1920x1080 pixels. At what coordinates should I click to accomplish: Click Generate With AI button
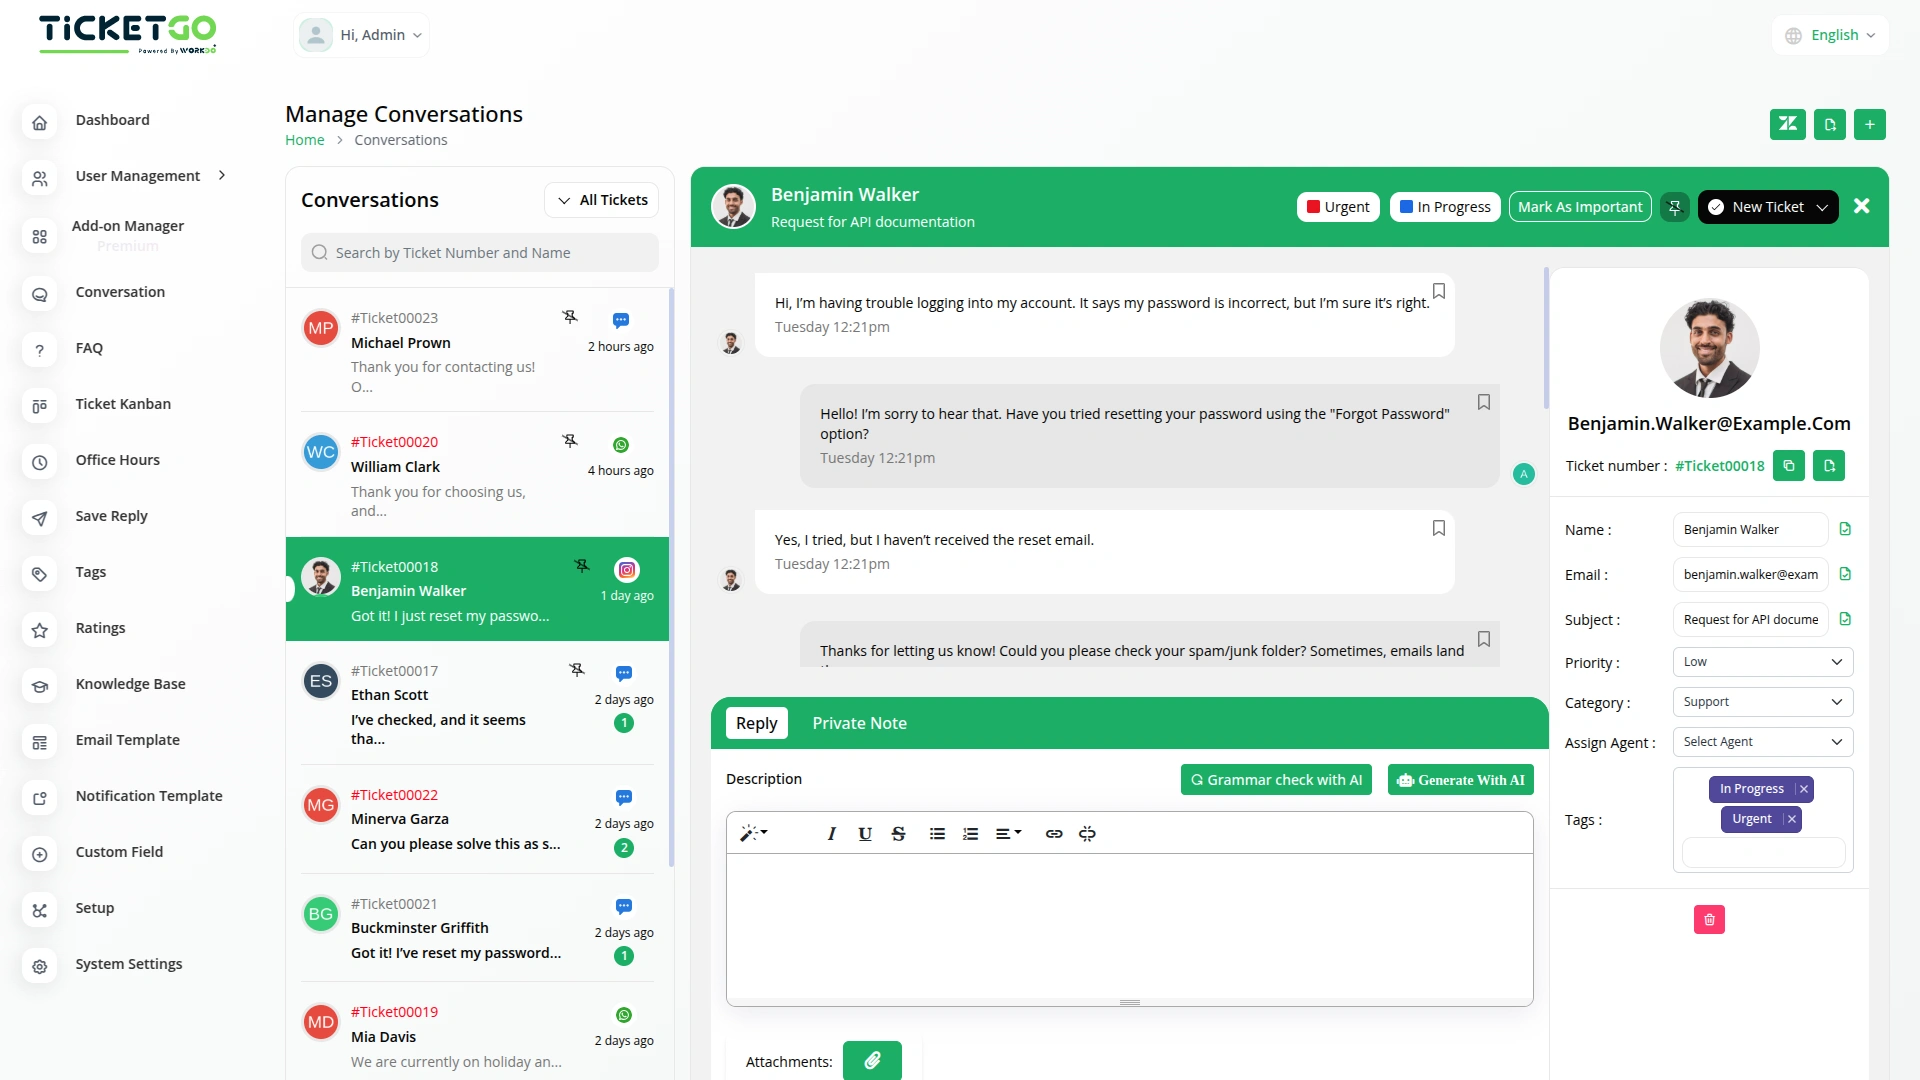(1460, 780)
